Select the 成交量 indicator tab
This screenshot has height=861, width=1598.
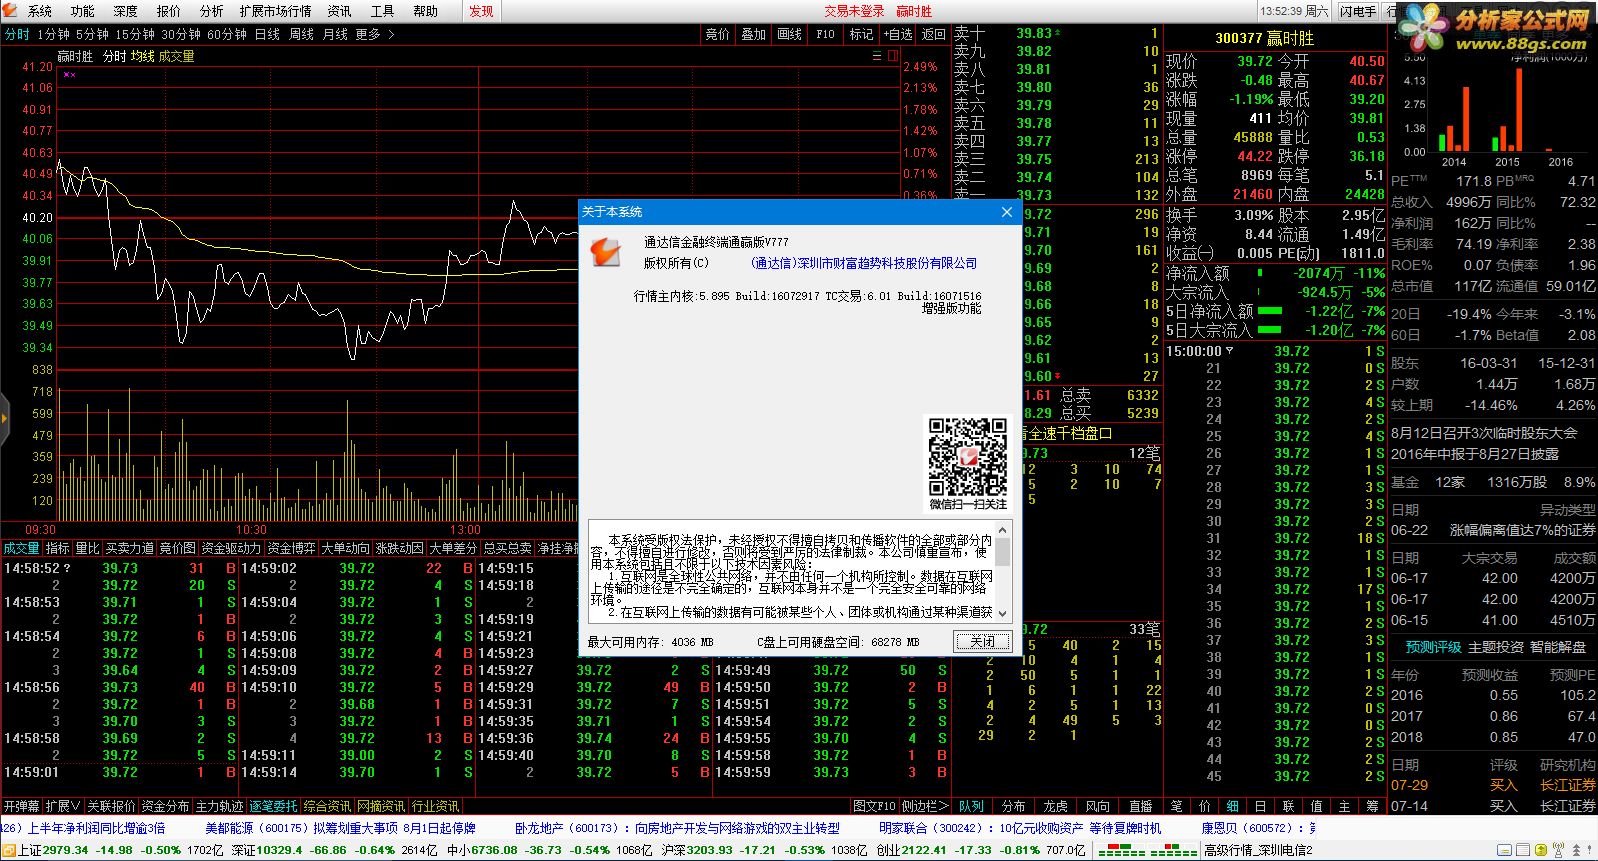pyautogui.click(x=21, y=548)
